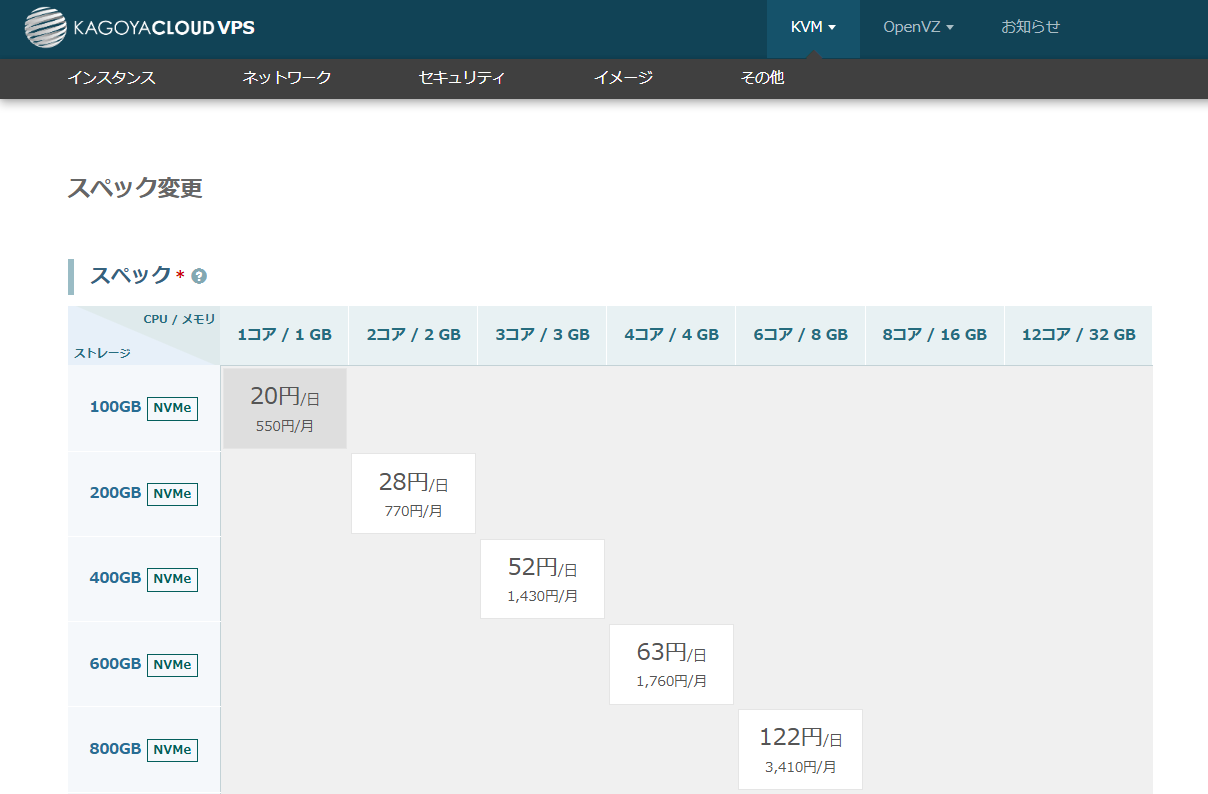Open the その他 menu
The width and height of the screenshot is (1208, 794).
[762, 77]
